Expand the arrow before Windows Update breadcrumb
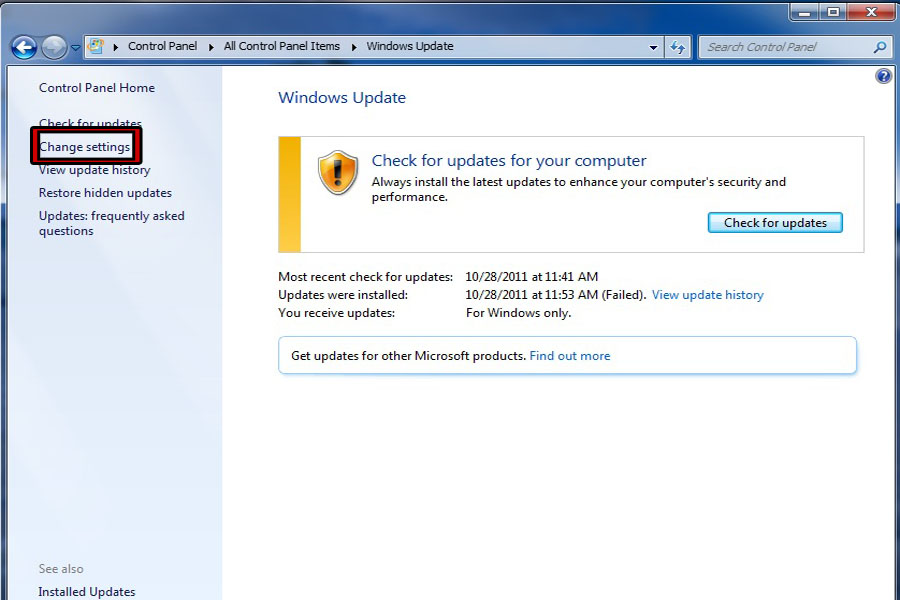Image resolution: width=900 pixels, height=600 pixels. [x=354, y=47]
